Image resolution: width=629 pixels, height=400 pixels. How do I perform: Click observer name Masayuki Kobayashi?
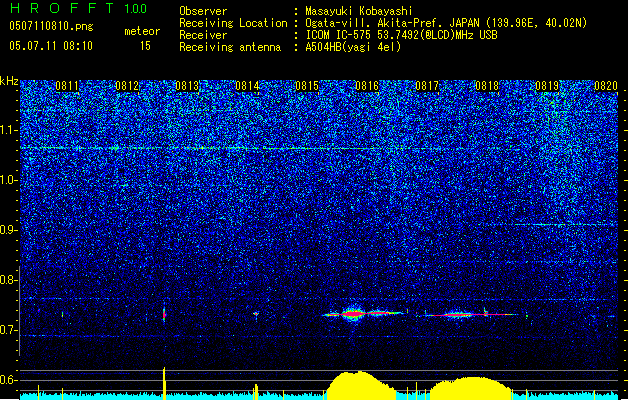point(359,11)
